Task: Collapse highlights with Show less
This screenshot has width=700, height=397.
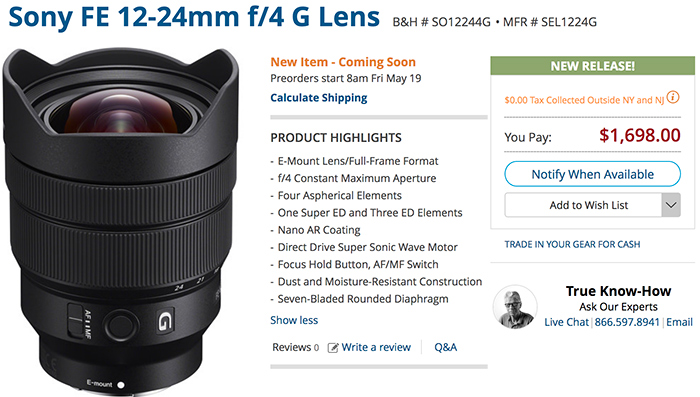Action: point(294,320)
